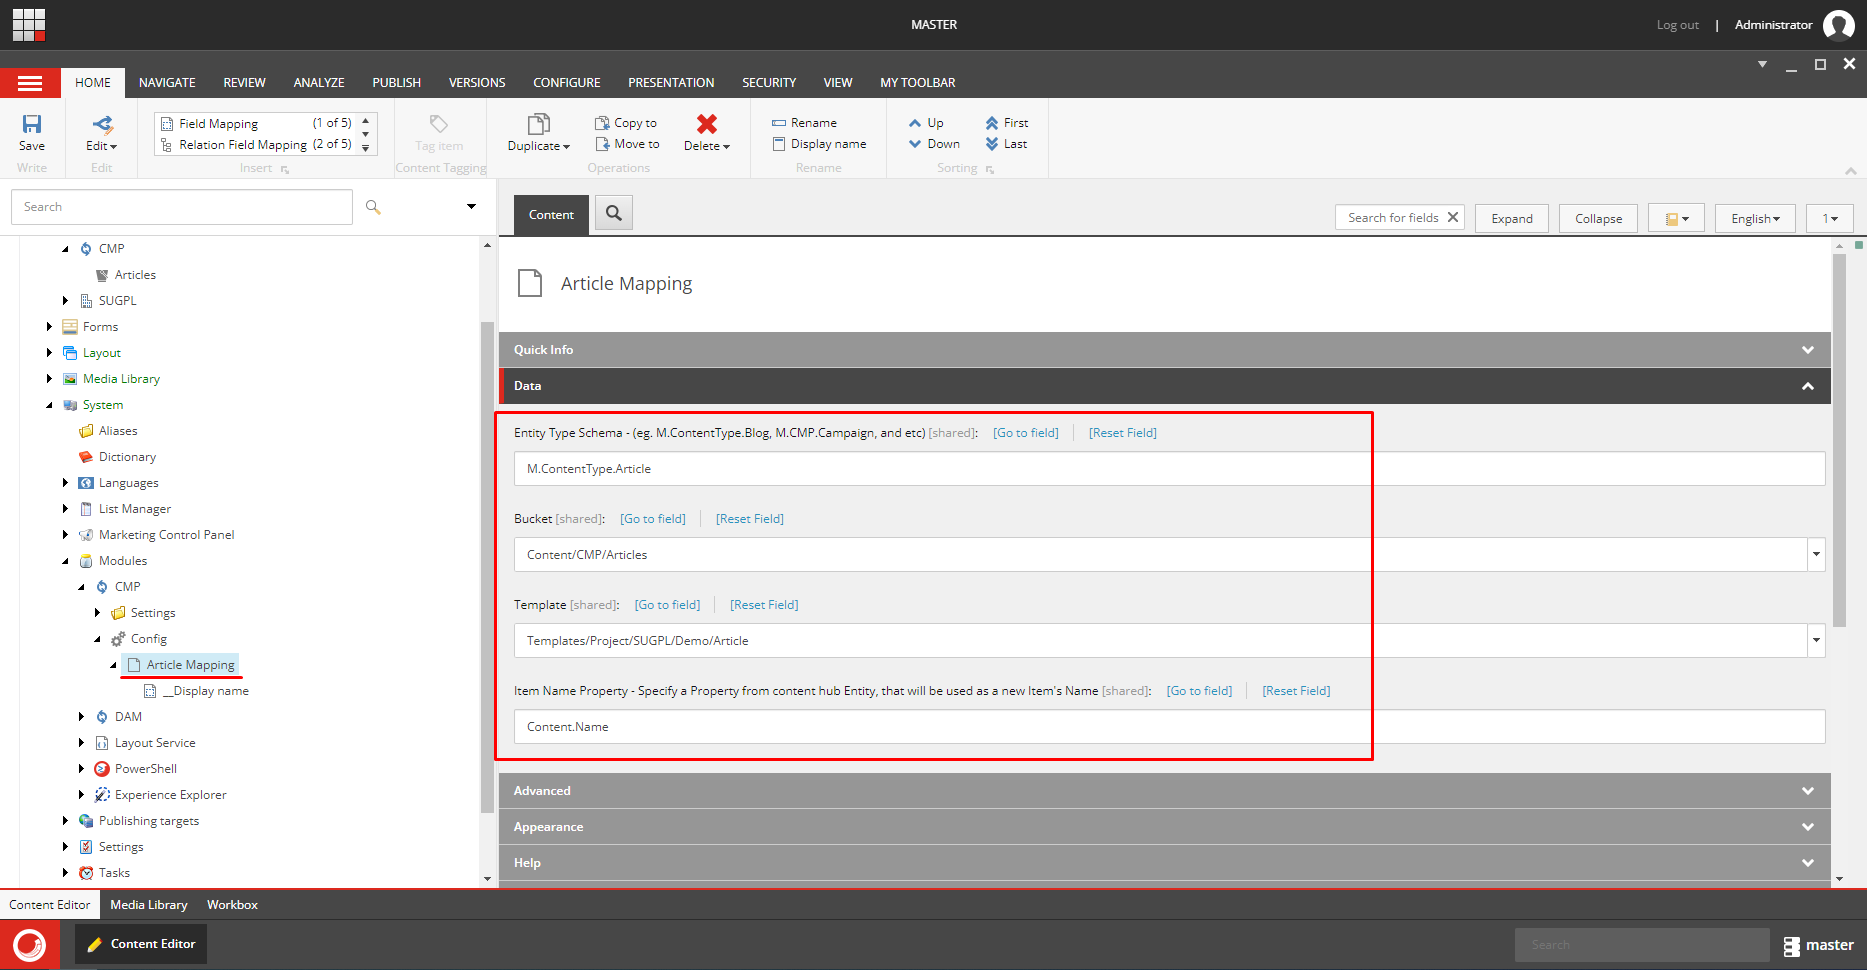This screenshot has width=1867, height=970.
Task: Open the English language dropdown
Action: coord(1755,218)
